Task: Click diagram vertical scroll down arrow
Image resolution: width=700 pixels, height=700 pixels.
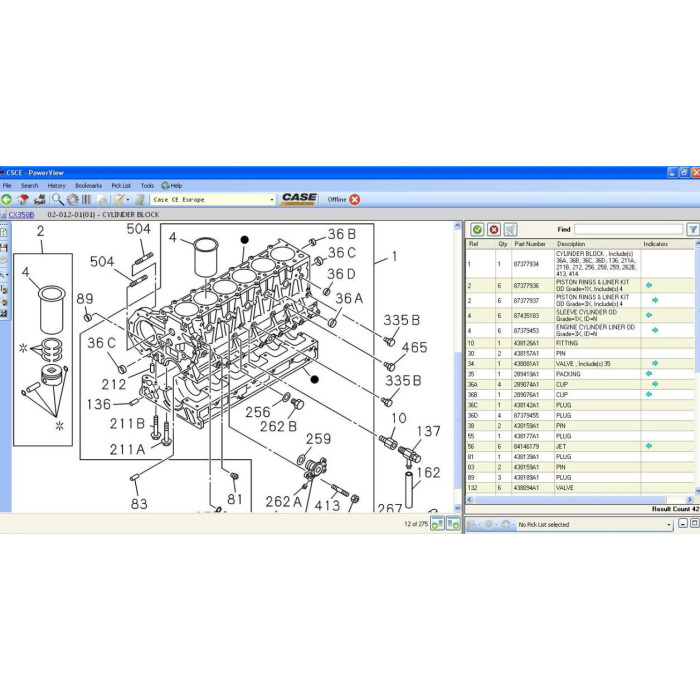Action: click(457, 508)
